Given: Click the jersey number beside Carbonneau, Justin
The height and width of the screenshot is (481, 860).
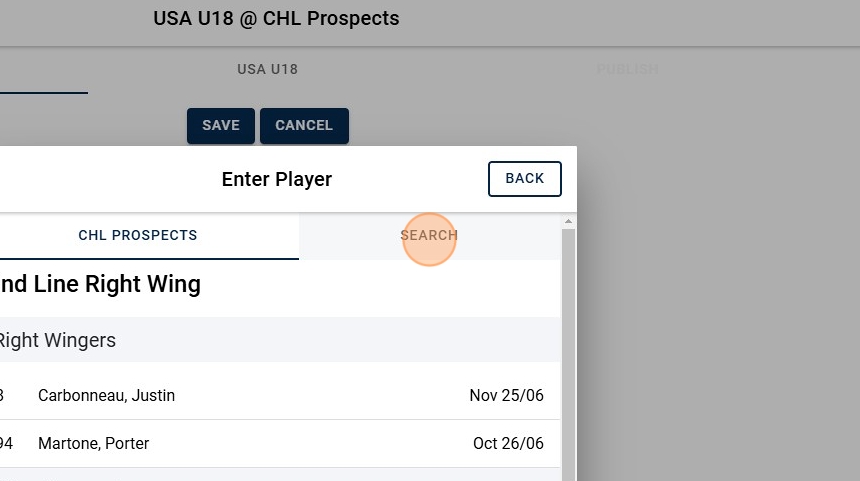Looking at the screenshot, I should click(x=2, y=396).
